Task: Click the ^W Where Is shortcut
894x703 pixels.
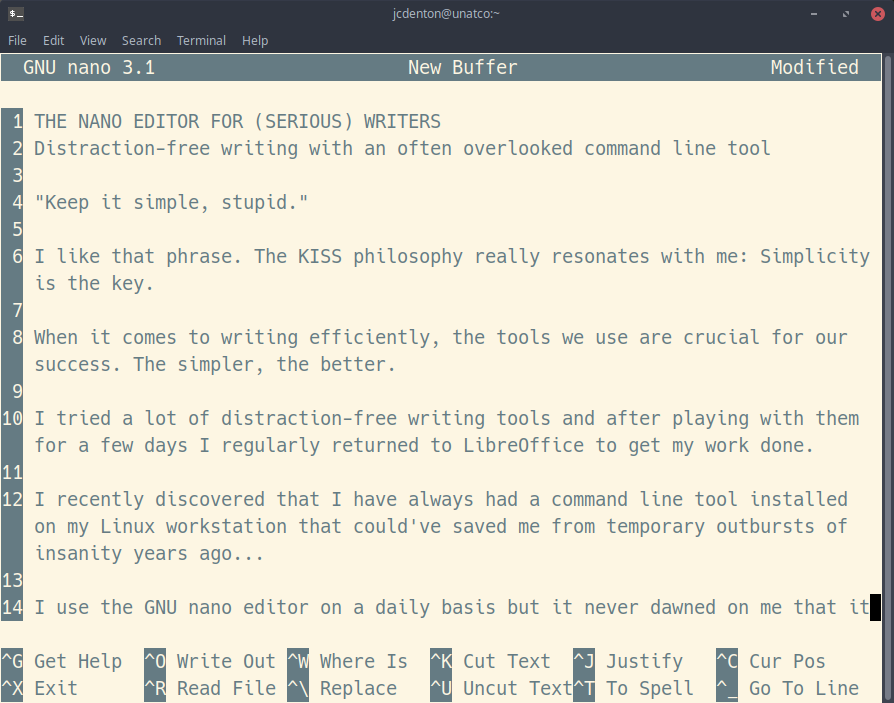Action: pos(348,661)
